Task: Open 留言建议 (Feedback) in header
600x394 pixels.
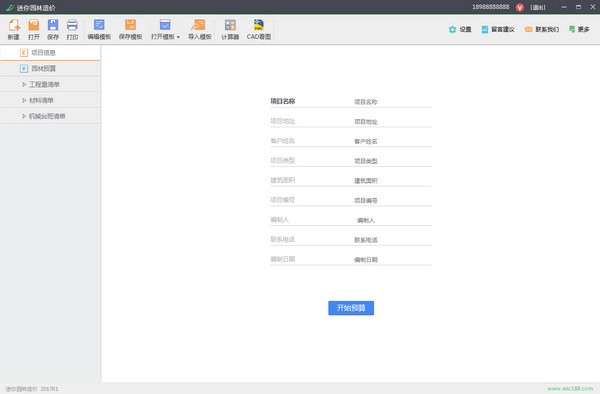Action: tap(498, 29)
